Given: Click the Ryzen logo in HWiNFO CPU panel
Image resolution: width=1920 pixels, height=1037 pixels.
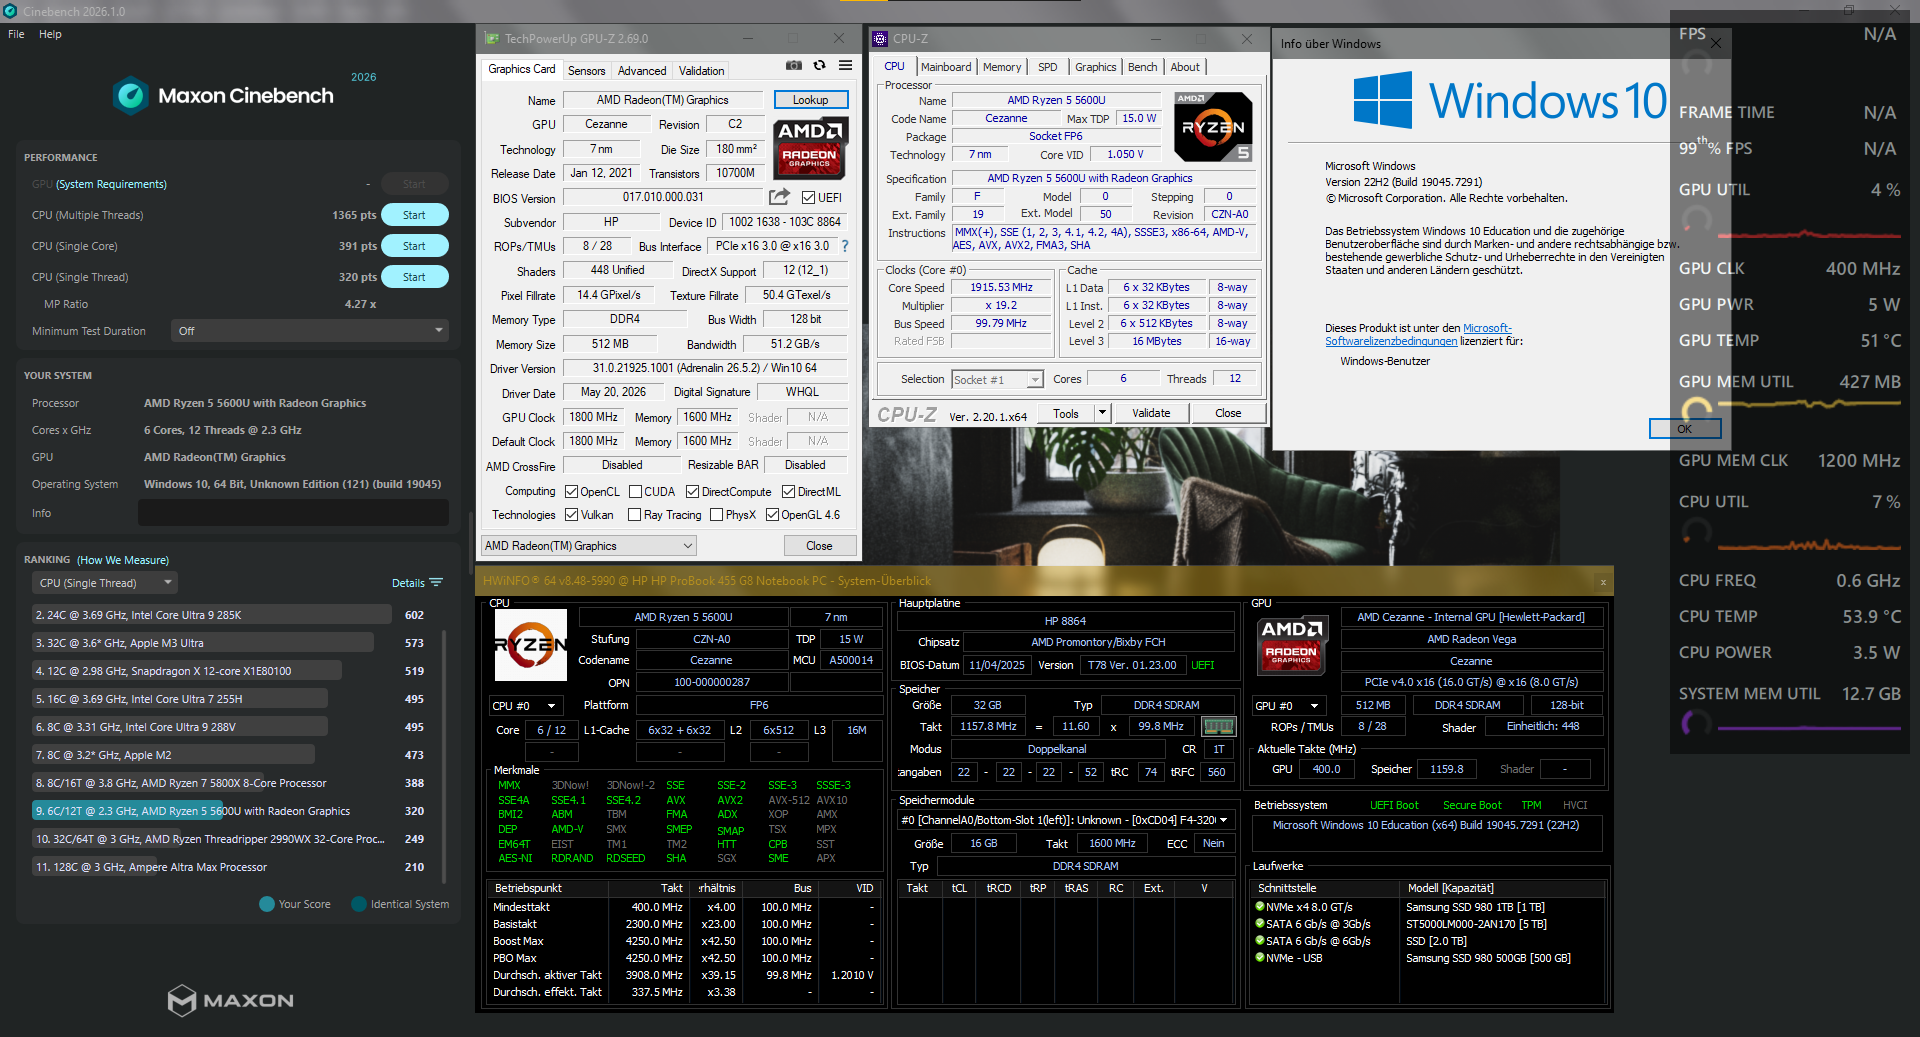Looking at the screenshot, I should 531,645.
